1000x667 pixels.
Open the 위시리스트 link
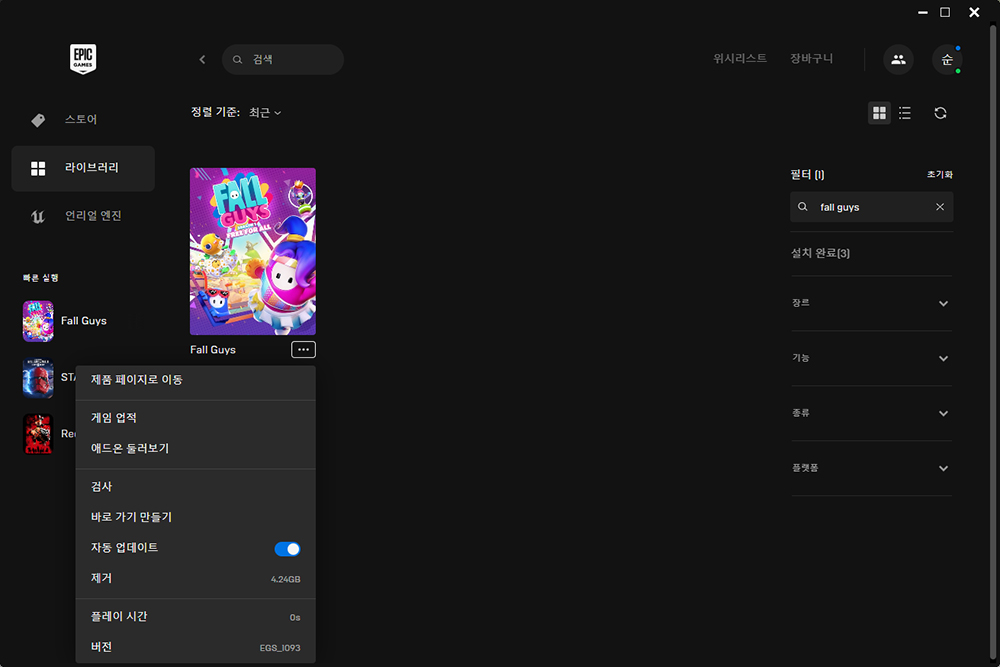coord(740,59)
